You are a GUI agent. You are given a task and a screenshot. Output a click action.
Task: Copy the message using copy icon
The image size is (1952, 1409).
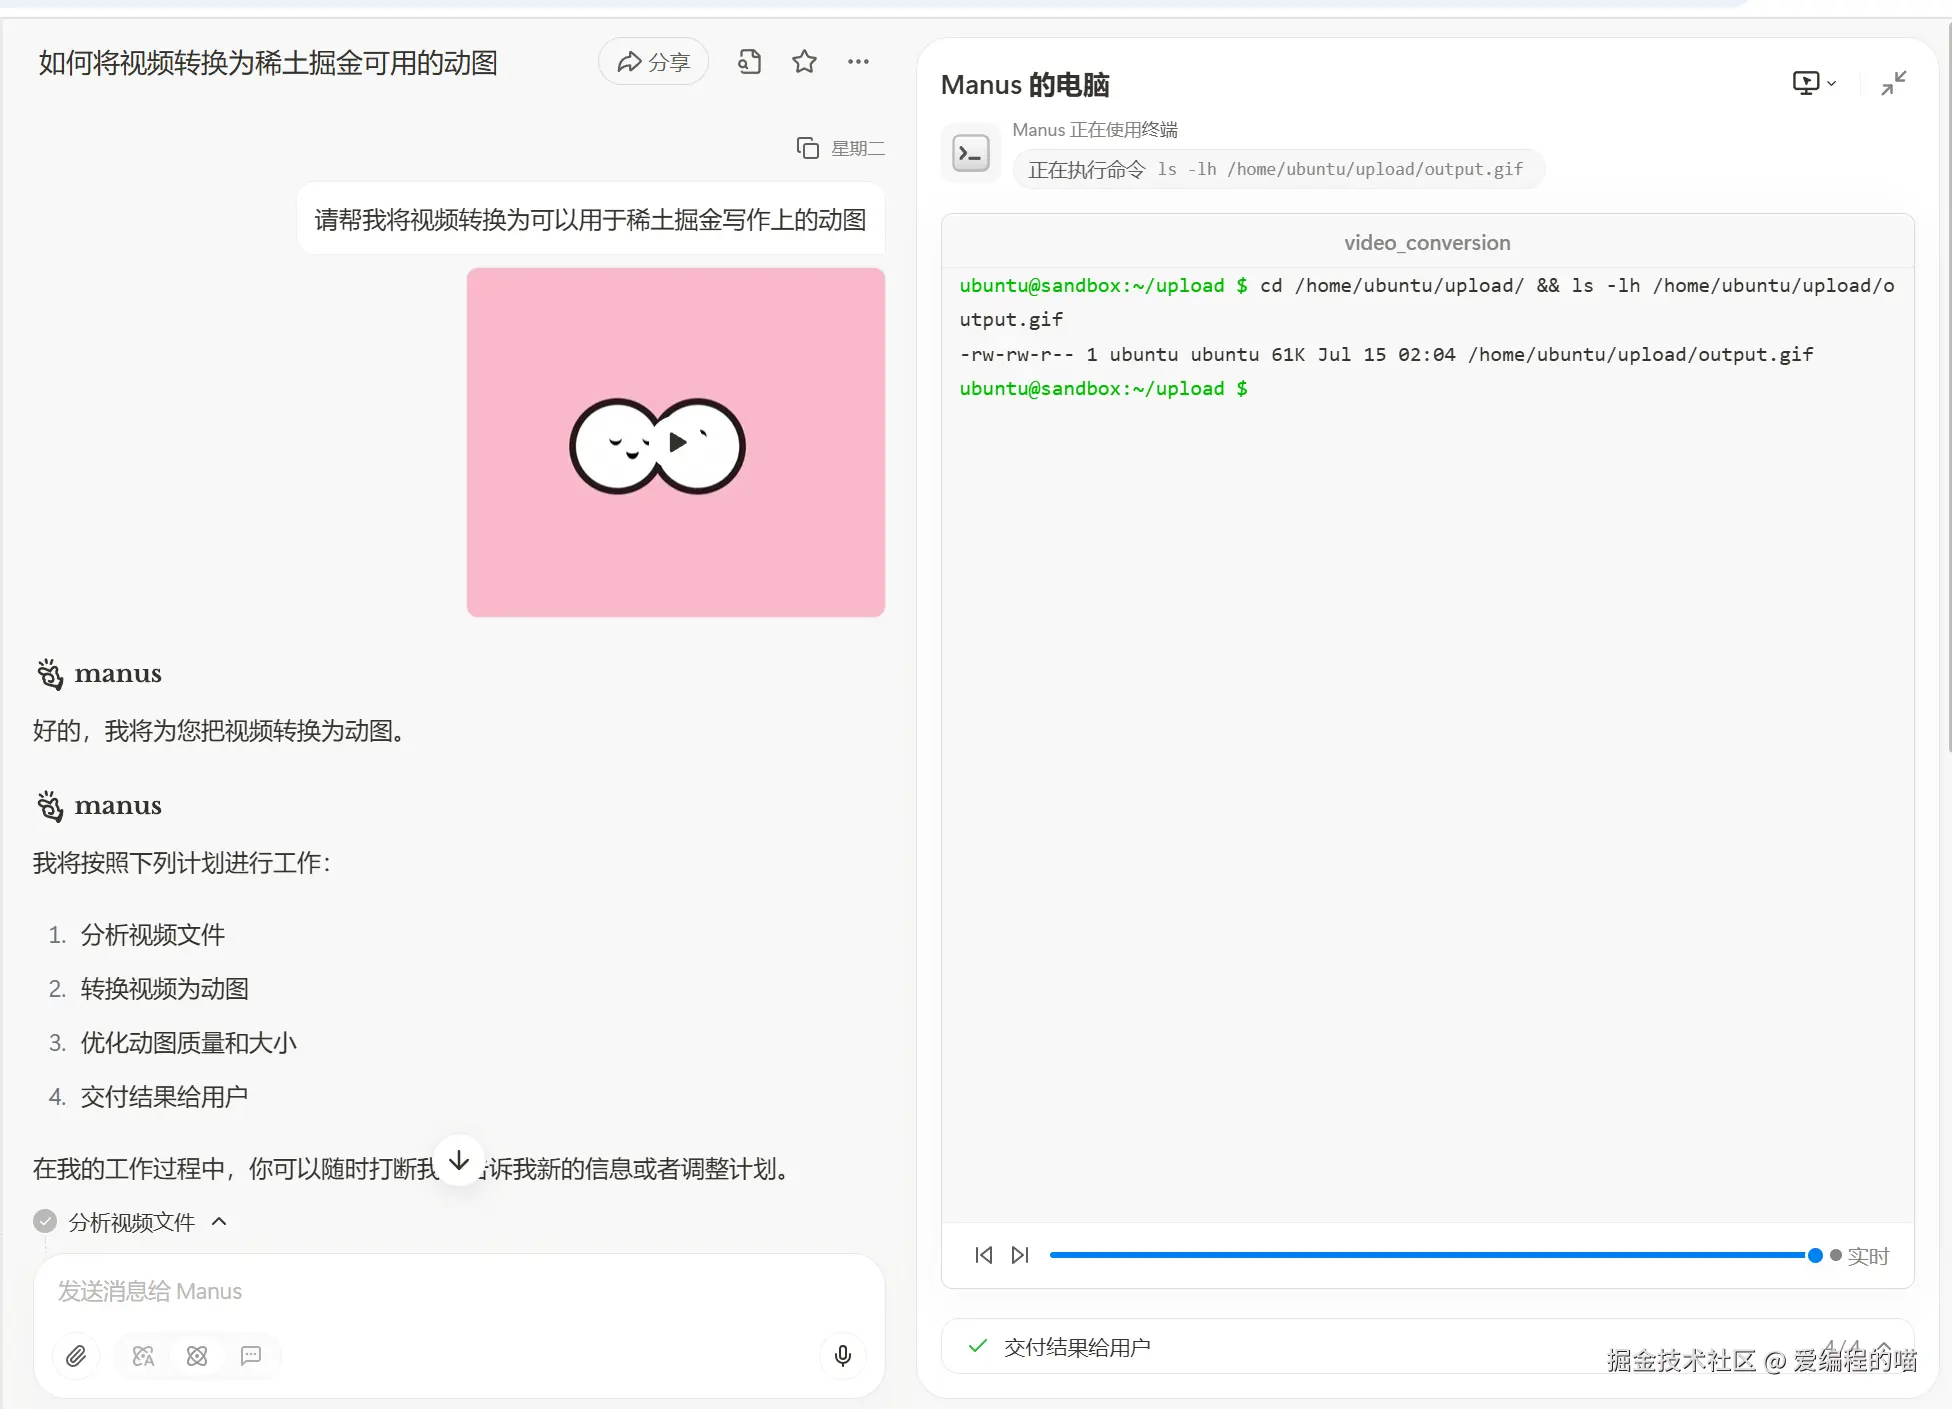(807, 148)
